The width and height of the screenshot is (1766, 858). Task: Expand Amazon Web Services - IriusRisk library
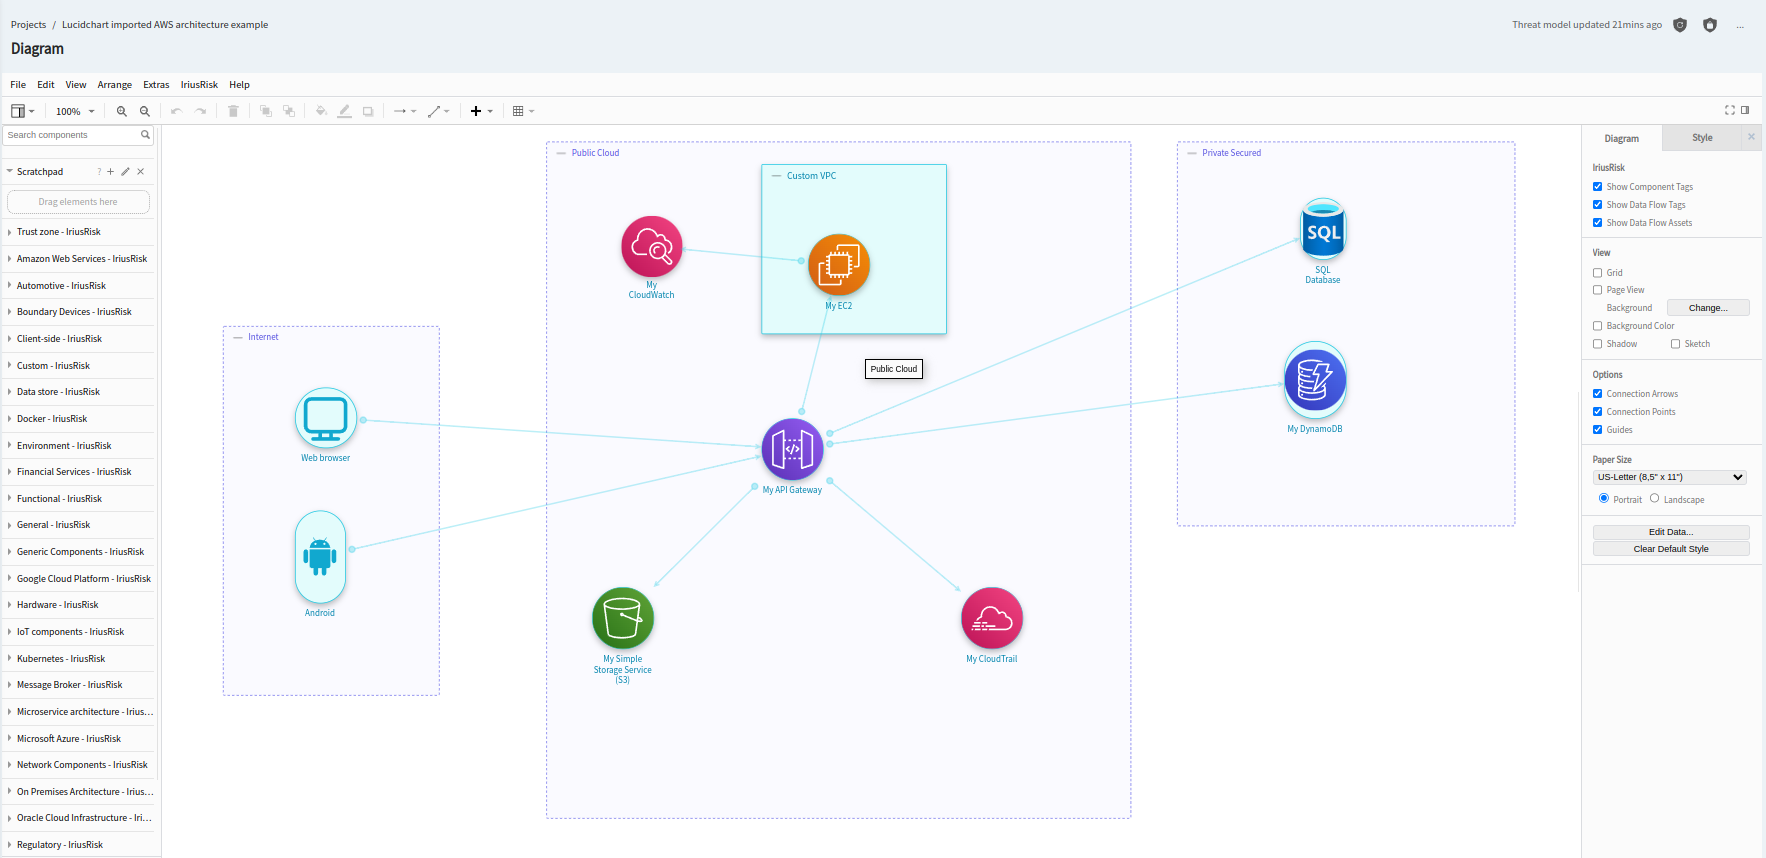coord(80,259)
